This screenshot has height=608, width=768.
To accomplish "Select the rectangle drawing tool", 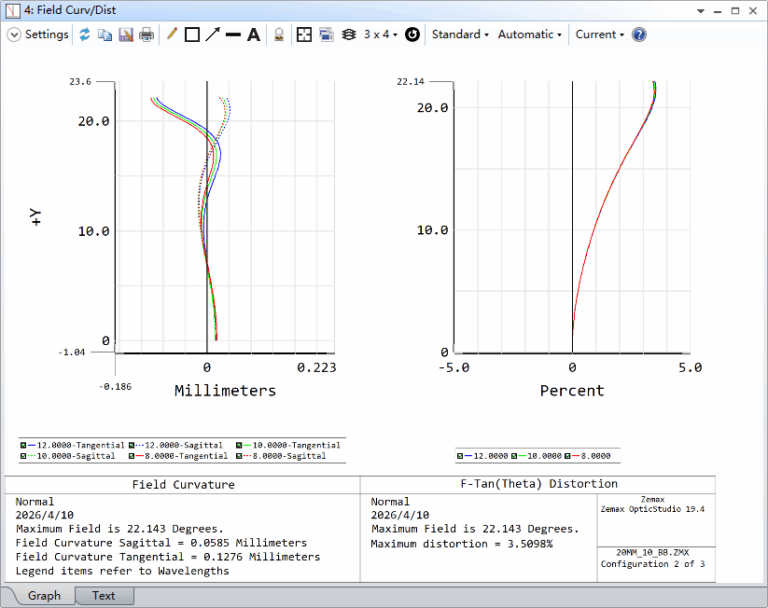I will pyautogui.click(x=192, y=34).
